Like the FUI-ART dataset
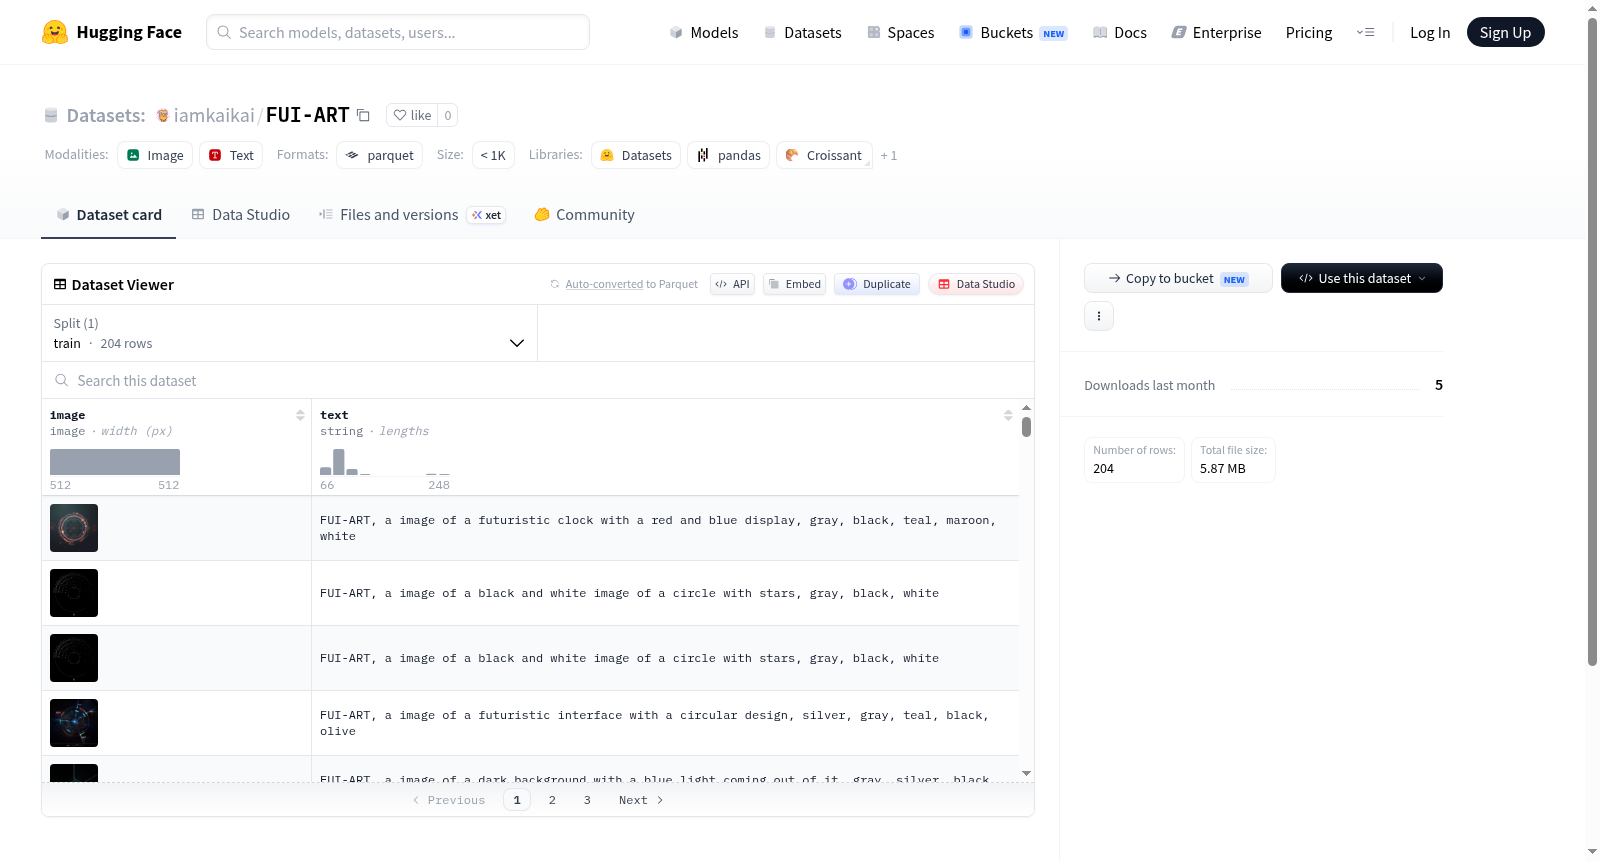Image resolution: width=1600 pixels, height=861 pixels. tap(412, 115)
